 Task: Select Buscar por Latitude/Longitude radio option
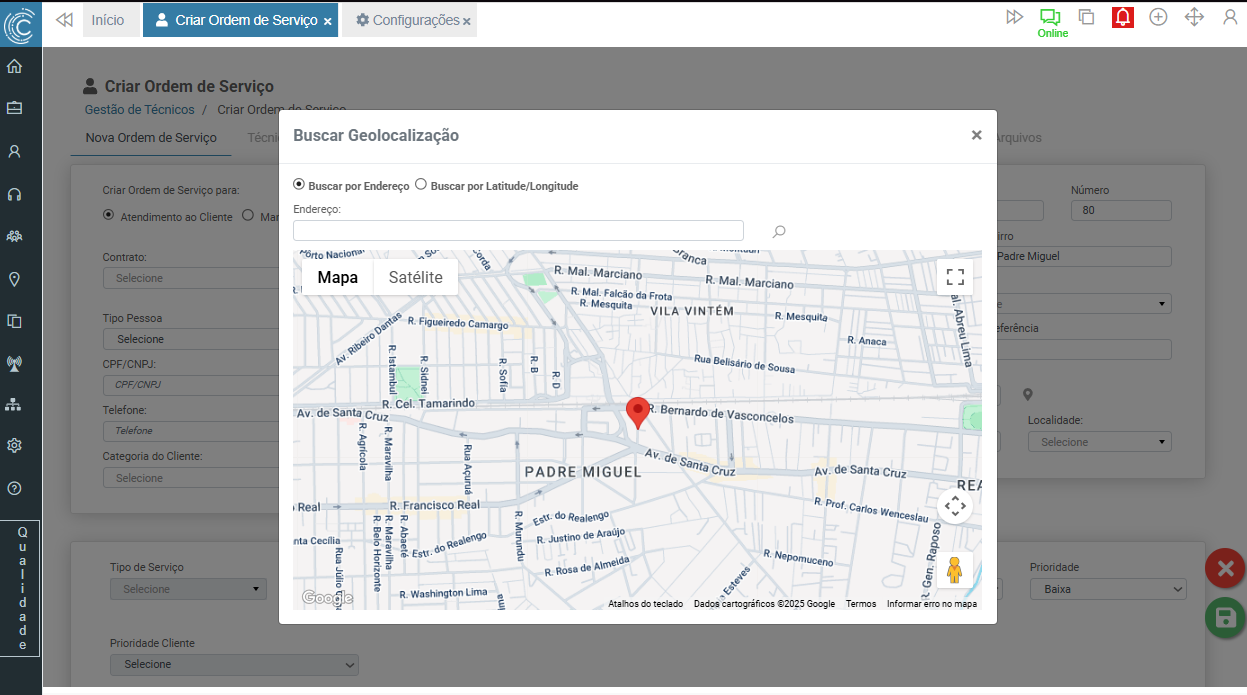click(x=421, y=185)
